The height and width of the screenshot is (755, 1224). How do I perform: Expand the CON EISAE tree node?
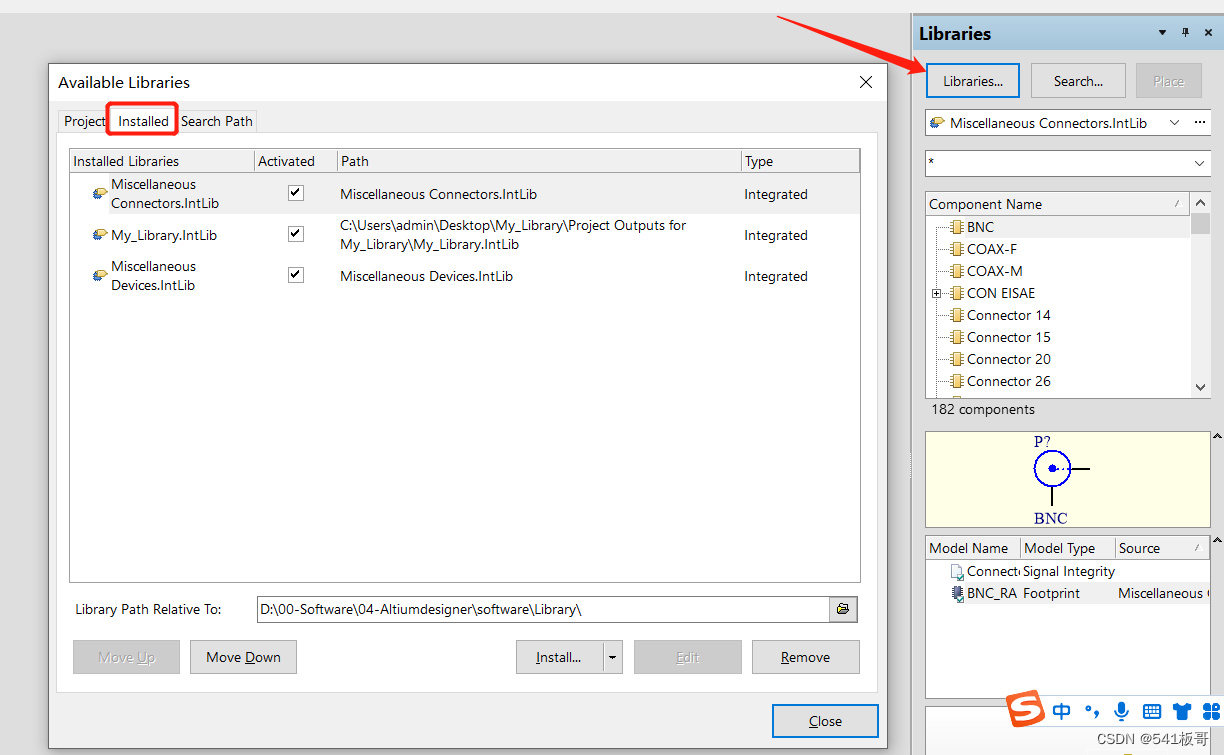tap(937, 293)
